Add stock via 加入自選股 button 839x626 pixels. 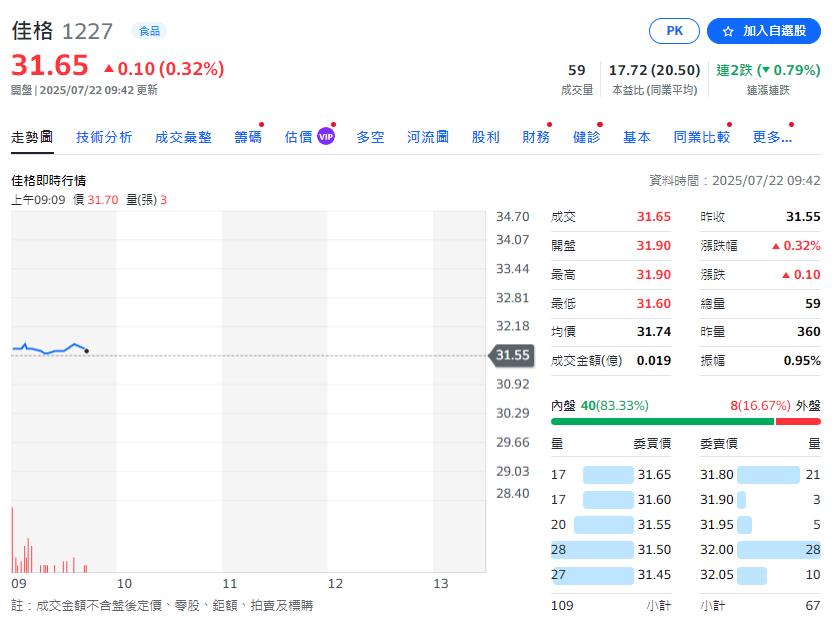764,31
